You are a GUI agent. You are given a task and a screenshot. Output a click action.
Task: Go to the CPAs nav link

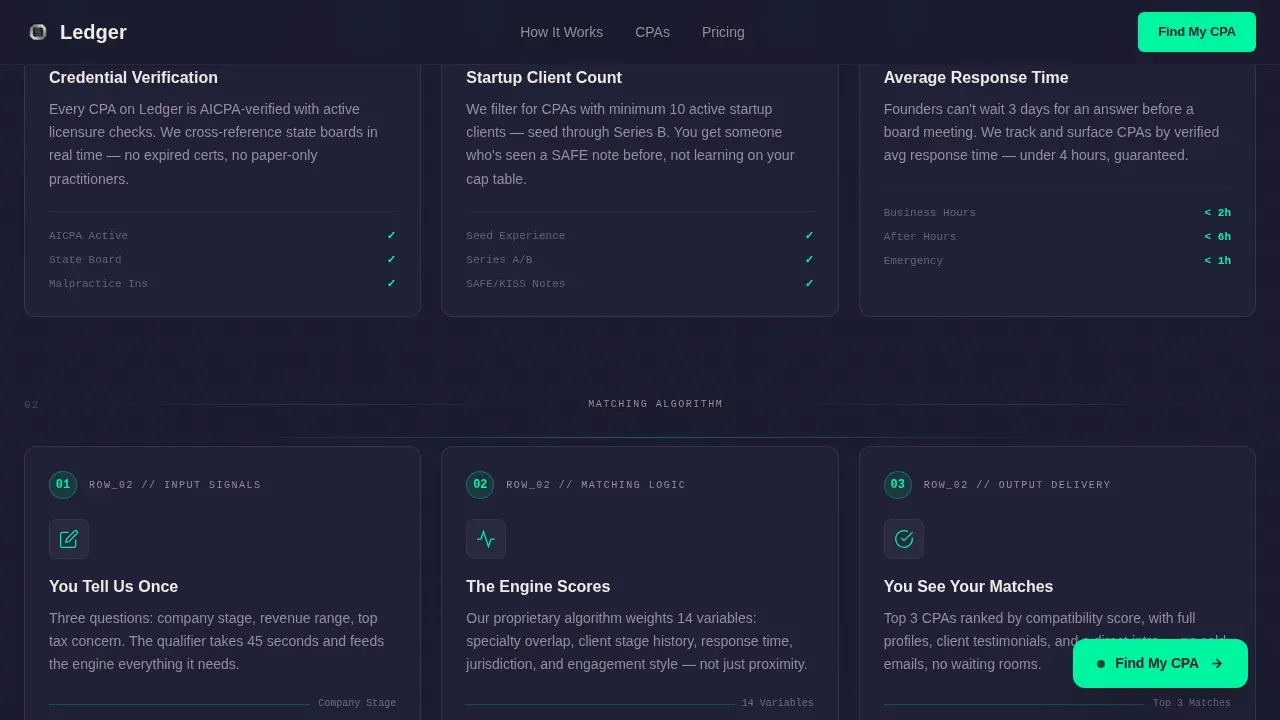[652, 32]
